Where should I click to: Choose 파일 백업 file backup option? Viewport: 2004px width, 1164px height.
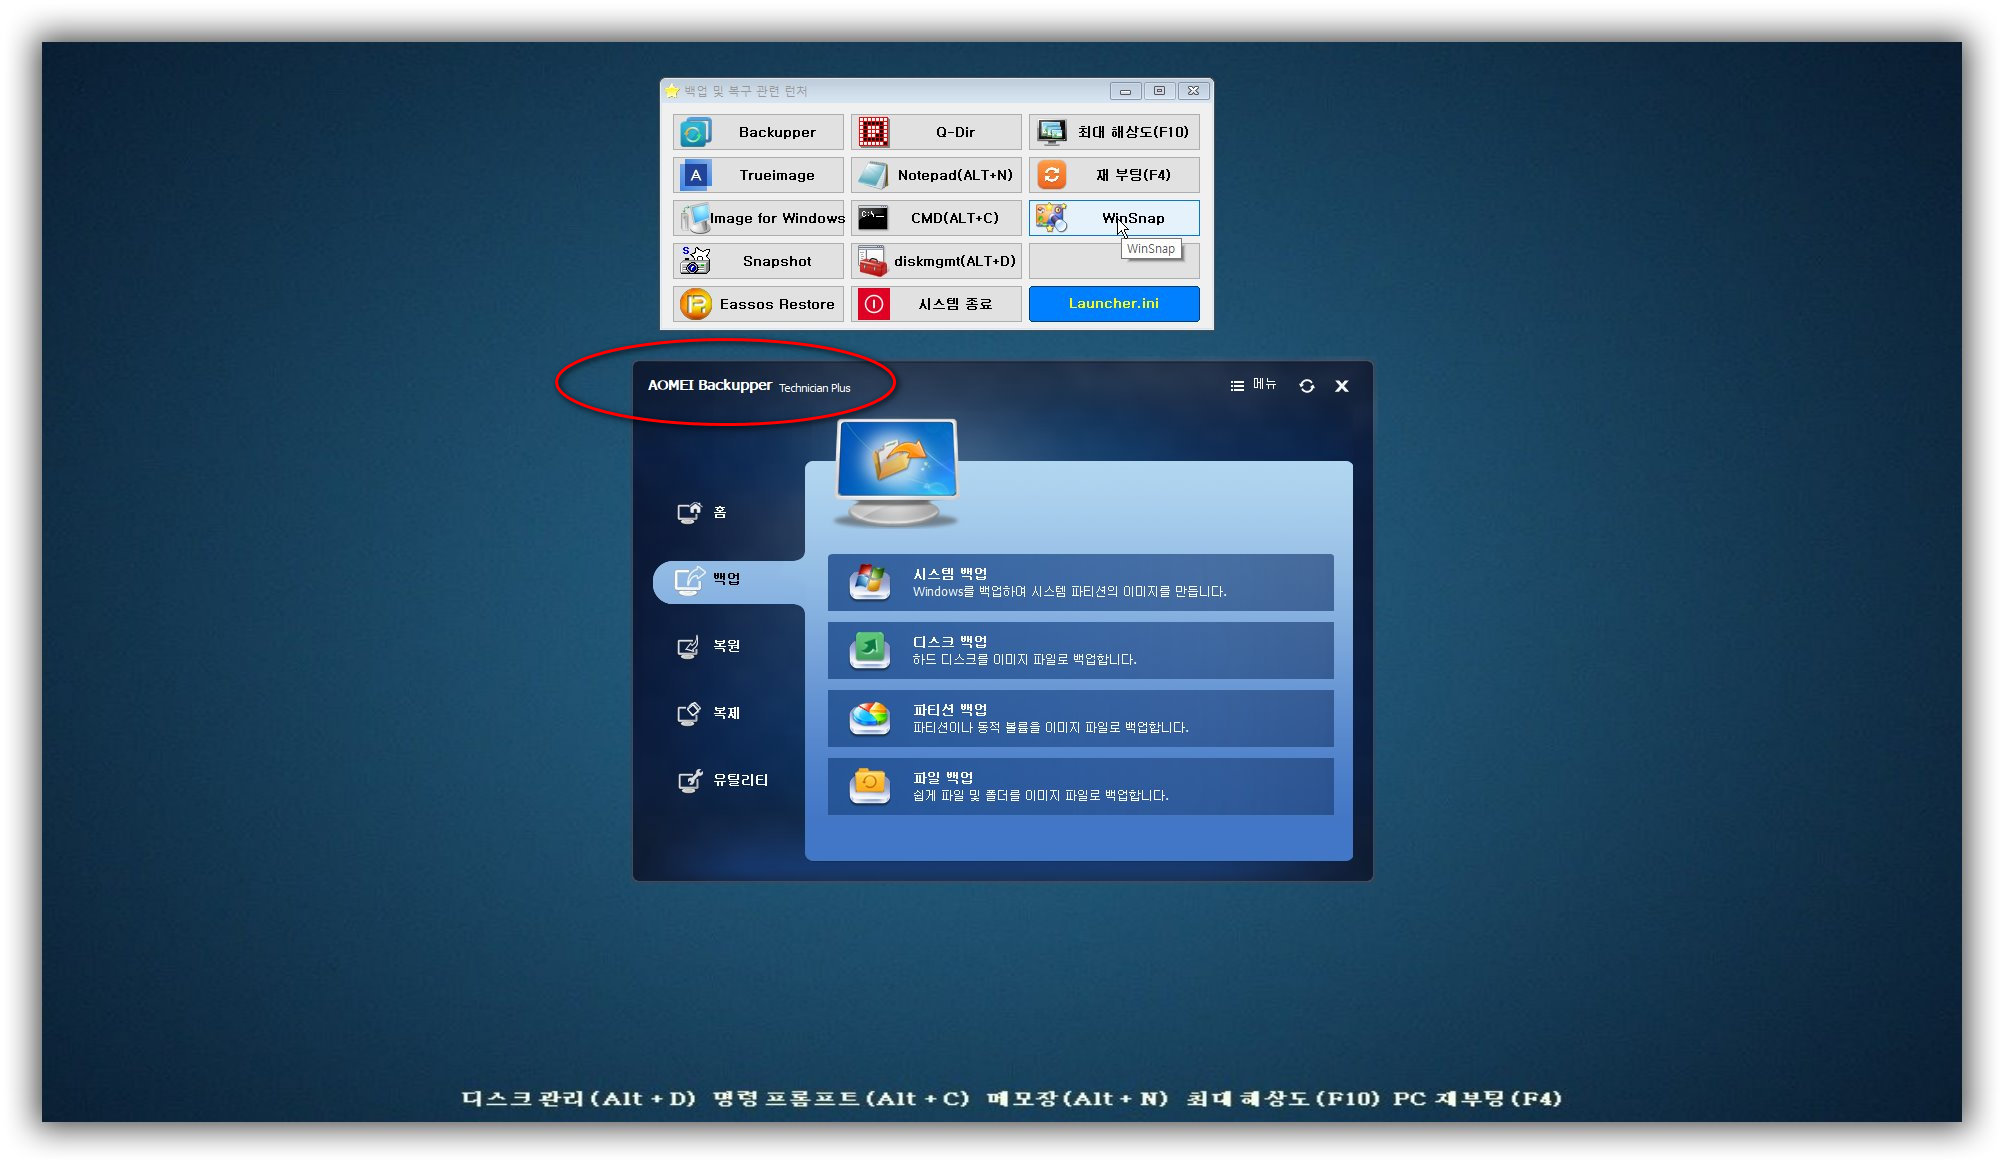click(x=1080, y=786)
